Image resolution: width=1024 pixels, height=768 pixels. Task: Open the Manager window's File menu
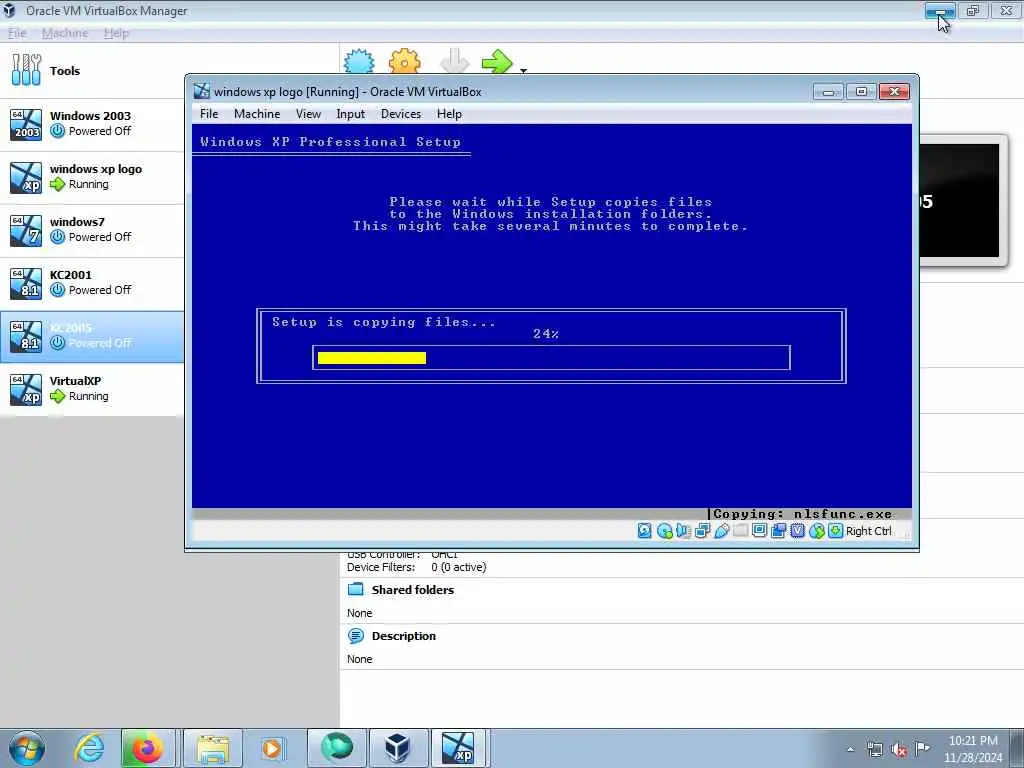point(17,33)
